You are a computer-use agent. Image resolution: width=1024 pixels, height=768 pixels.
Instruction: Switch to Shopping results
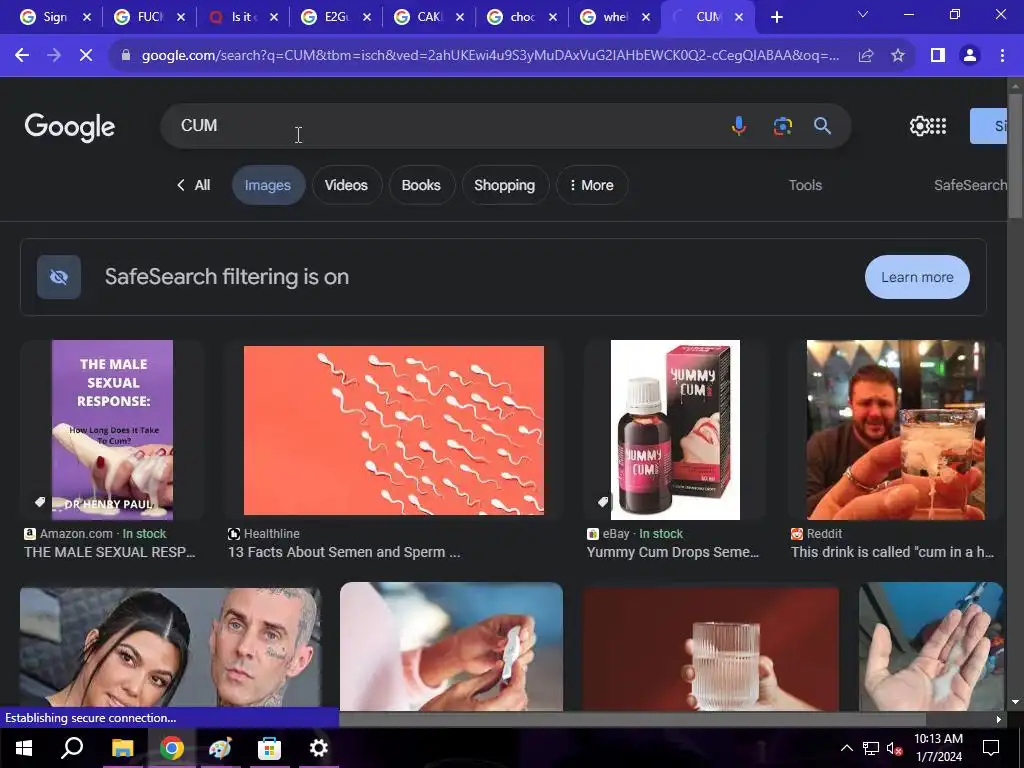click(505, 185)
